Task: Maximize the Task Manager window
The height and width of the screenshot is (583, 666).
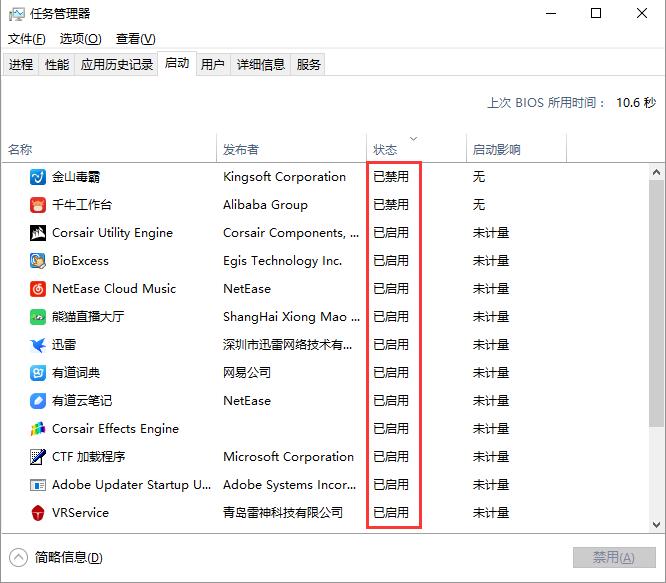Action: (x=596, y=13)
